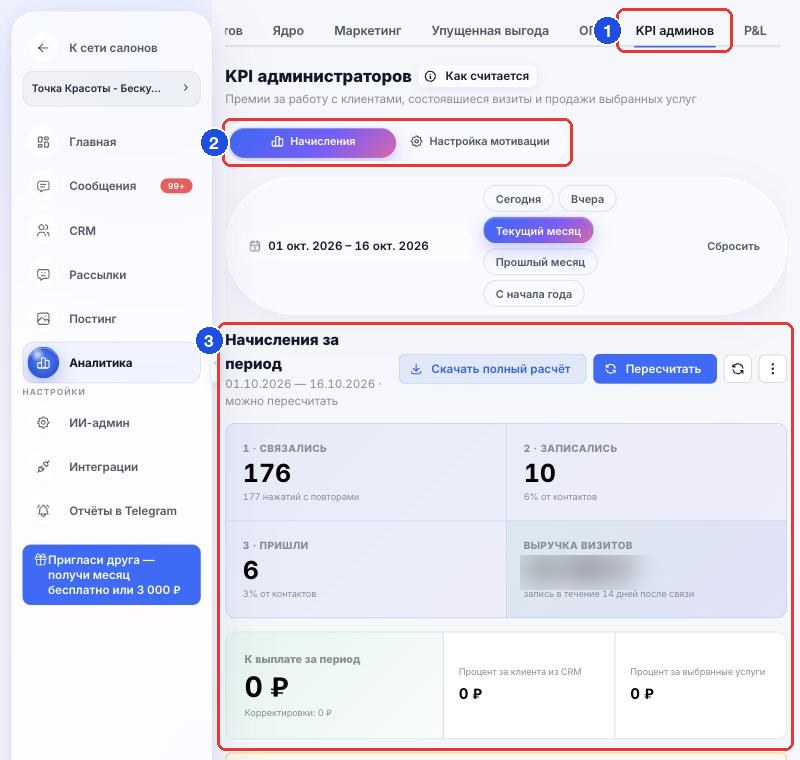Click the Пригласи друга referral banner
This screenshot has width=800, height=760.
(x=111, y=575)
